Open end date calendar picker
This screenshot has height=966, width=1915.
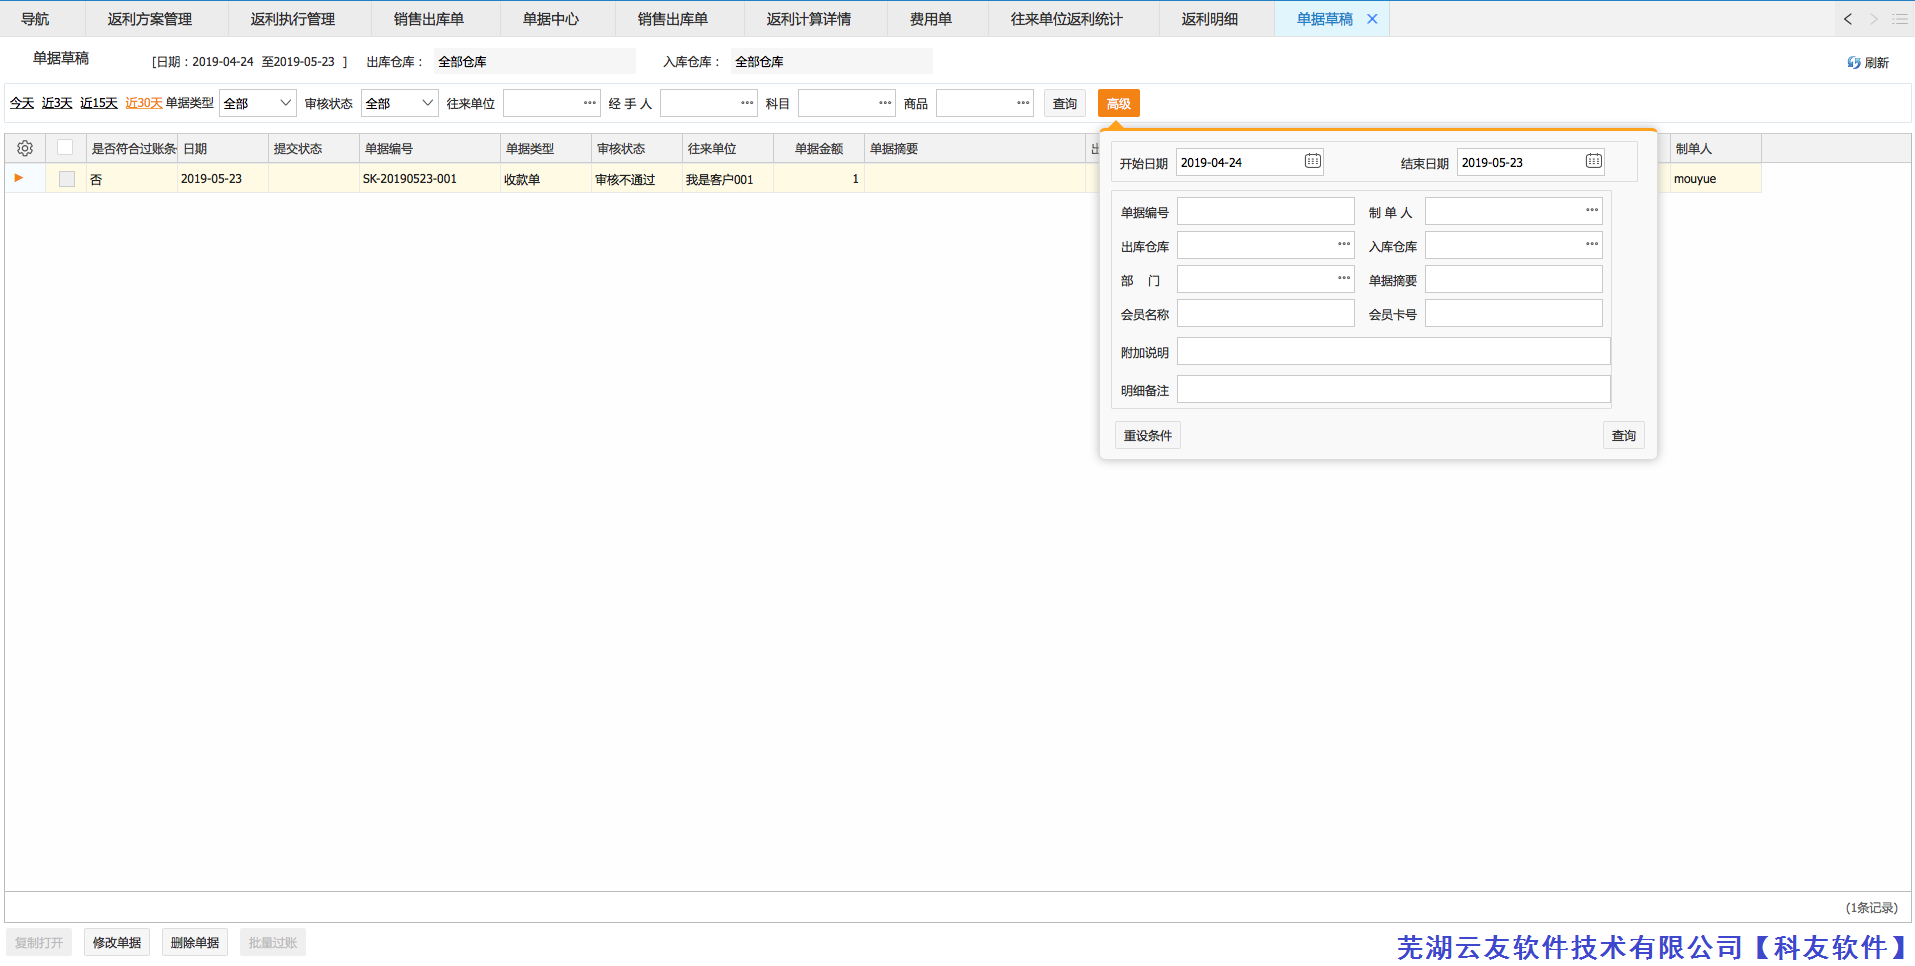coord(1594,161)
